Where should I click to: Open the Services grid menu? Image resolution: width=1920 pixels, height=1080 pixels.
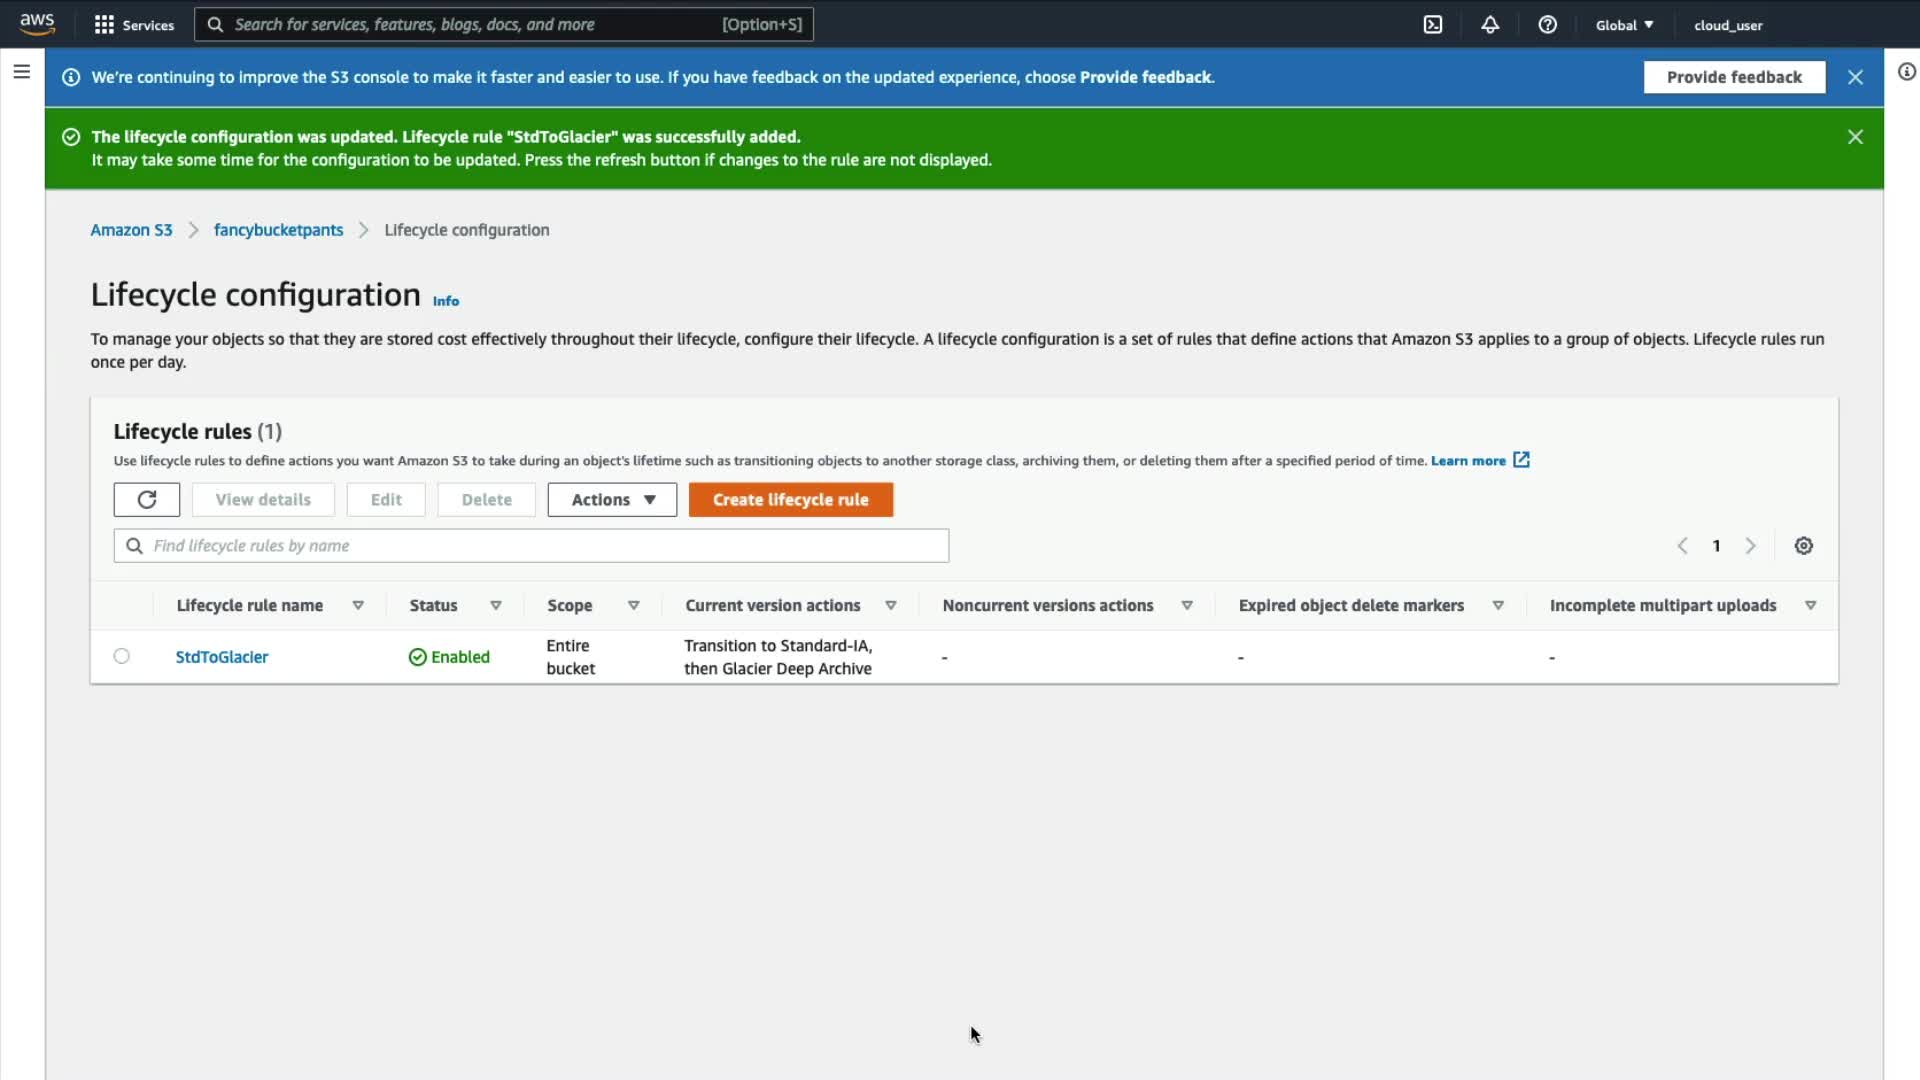pos(104,25)
